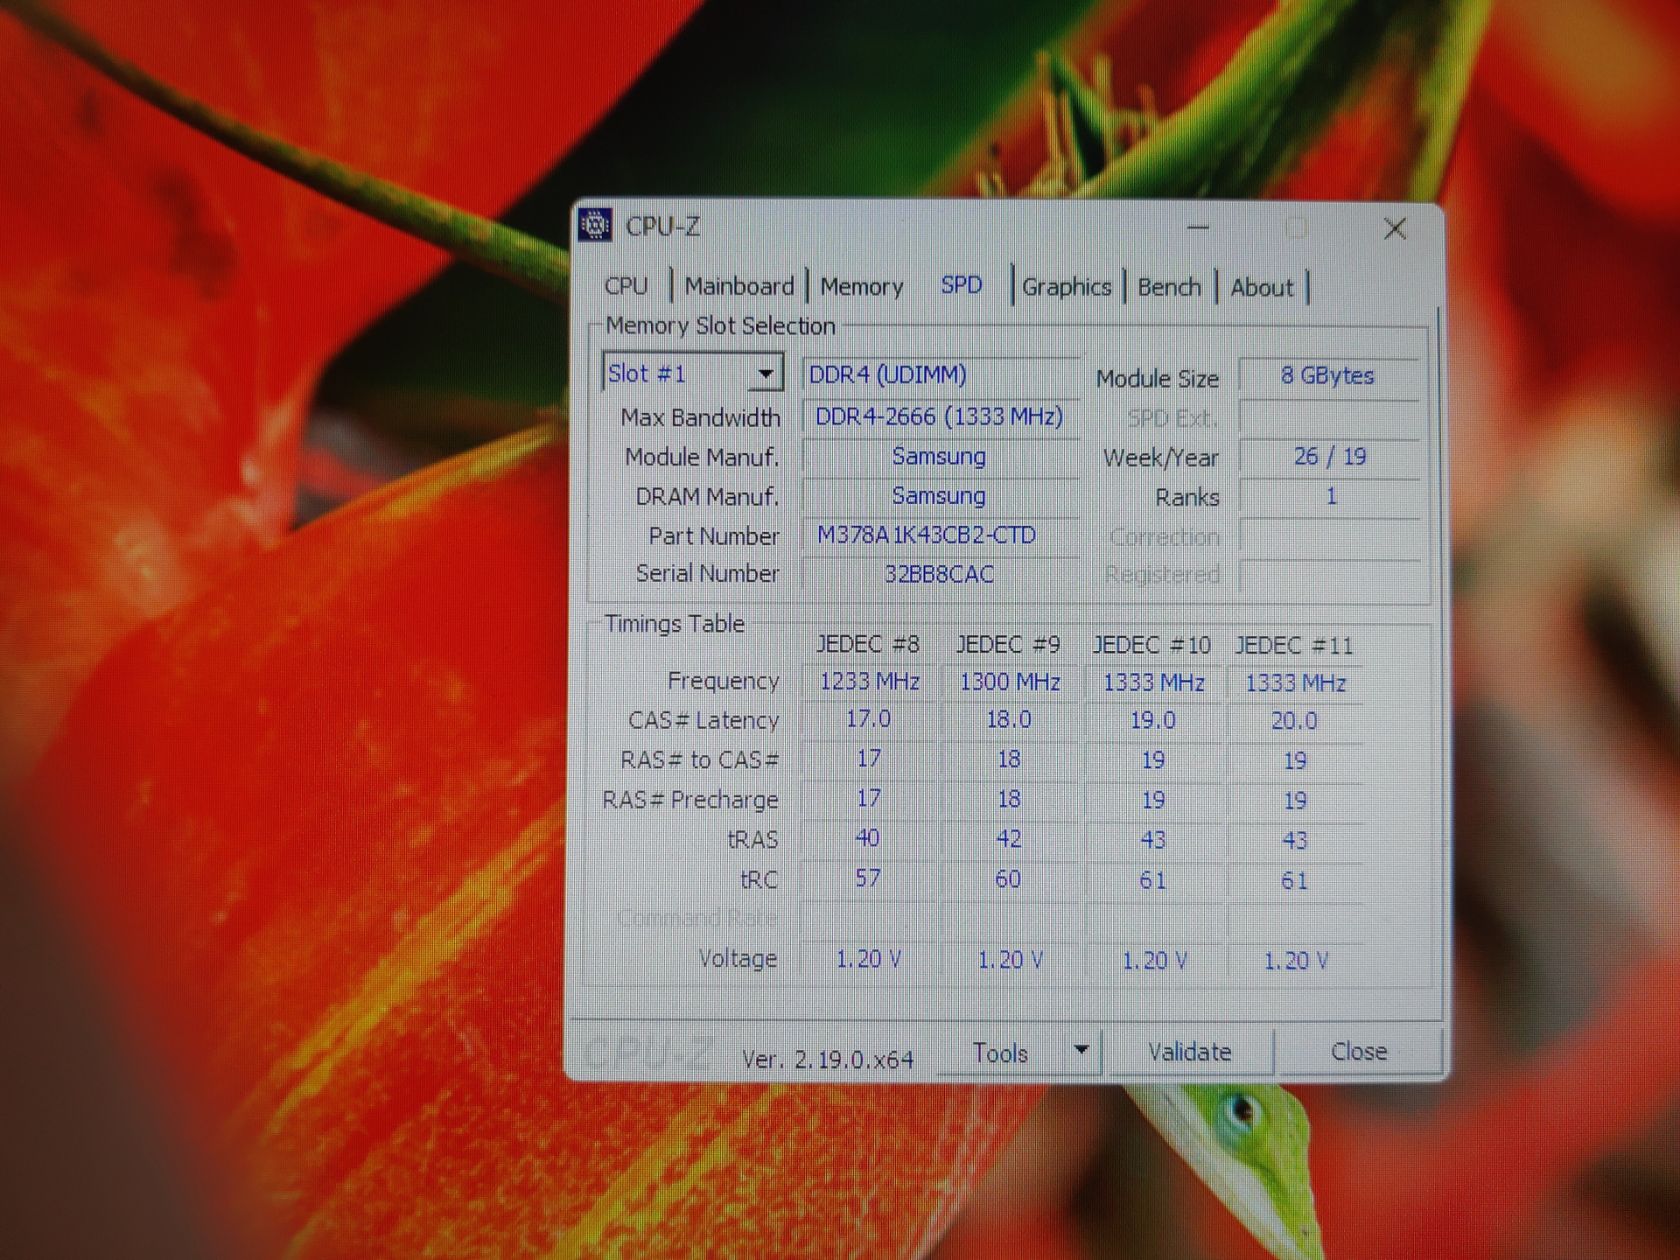The height and width of the screenshot is (1260, 1680).
Task: Click the 1300 MHz frequency cell
Action: pyautogui.click(x=1010, y=682)
